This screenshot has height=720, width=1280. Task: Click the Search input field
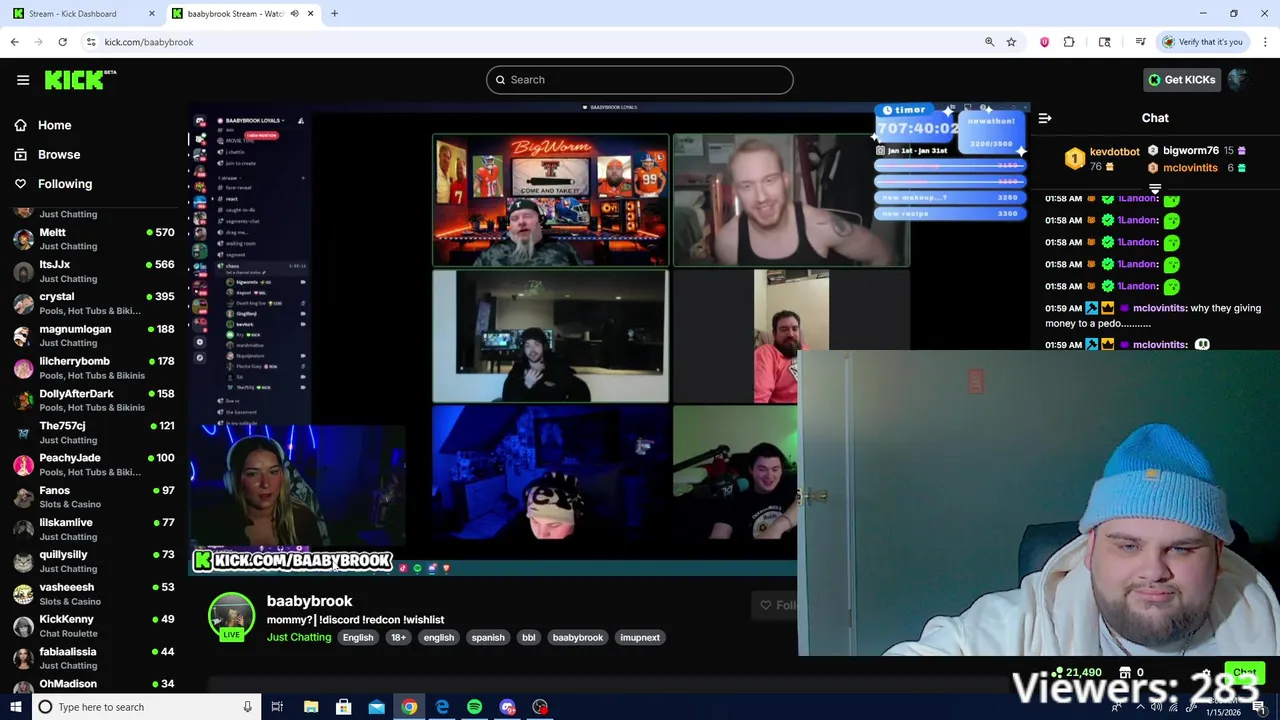[x=640, y=80]
